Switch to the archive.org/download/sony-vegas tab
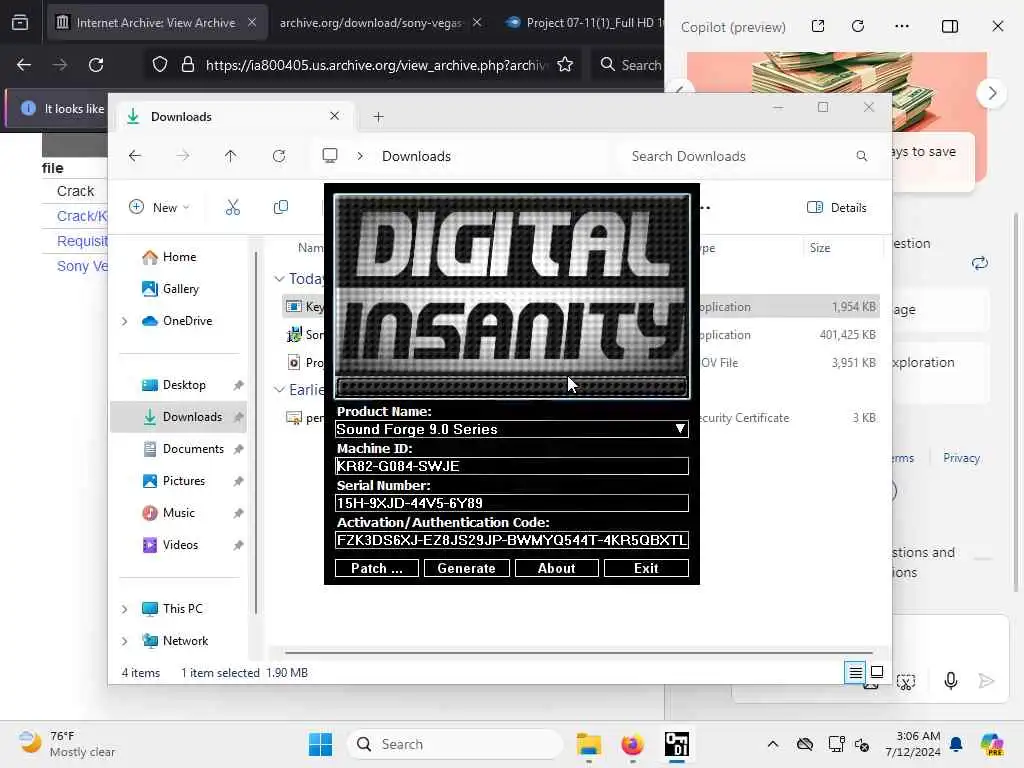 (x=370, y=23)
